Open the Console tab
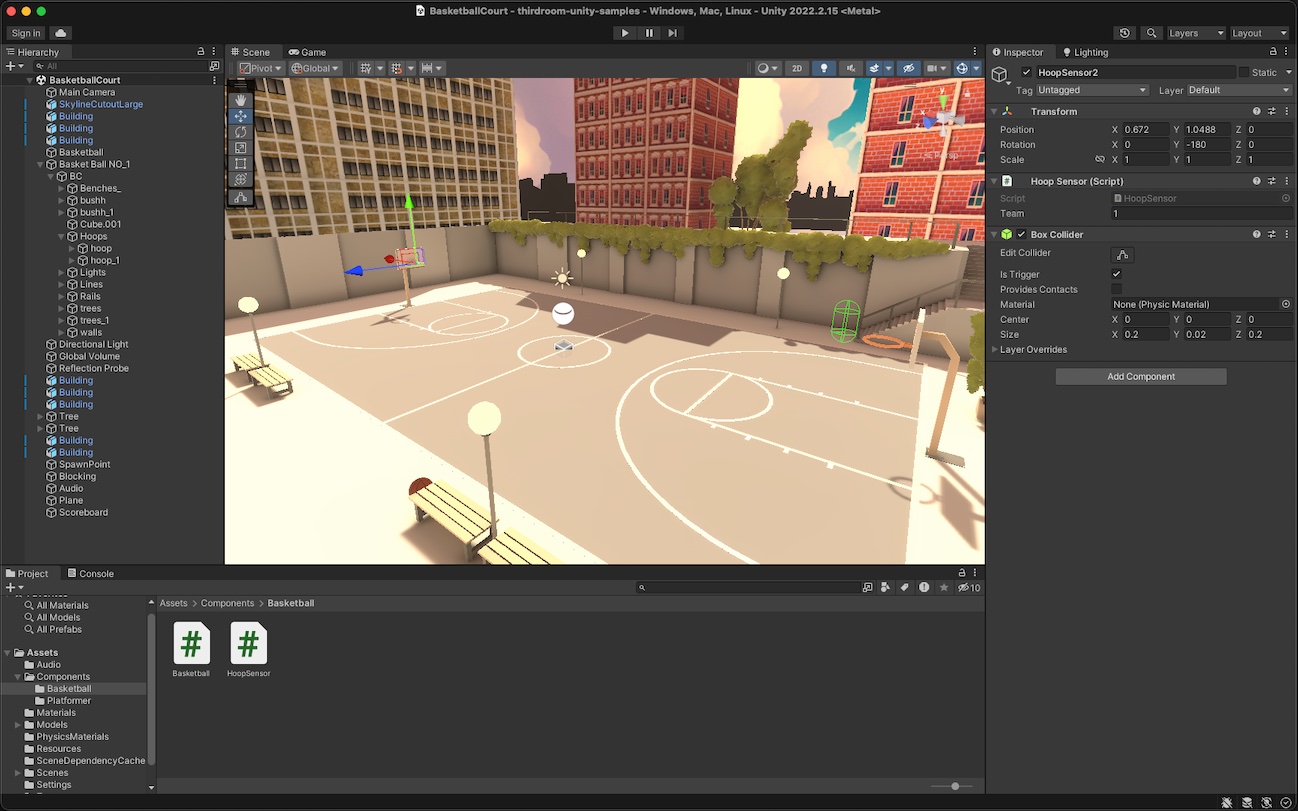The image size is (1298, 811). (x=91, y=574)
